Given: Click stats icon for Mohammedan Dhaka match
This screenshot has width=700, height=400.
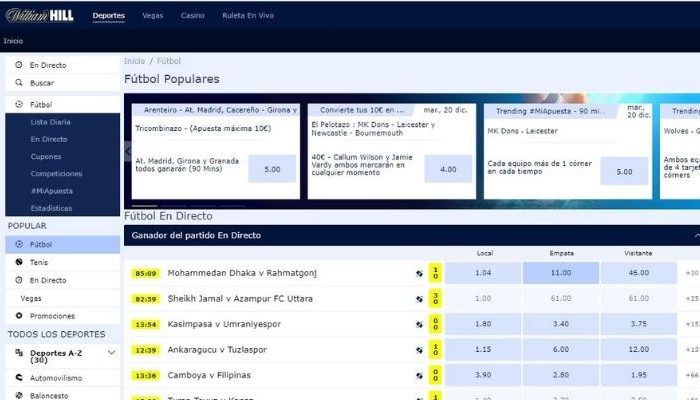Looking at the screenshot, I should point(419,274).
